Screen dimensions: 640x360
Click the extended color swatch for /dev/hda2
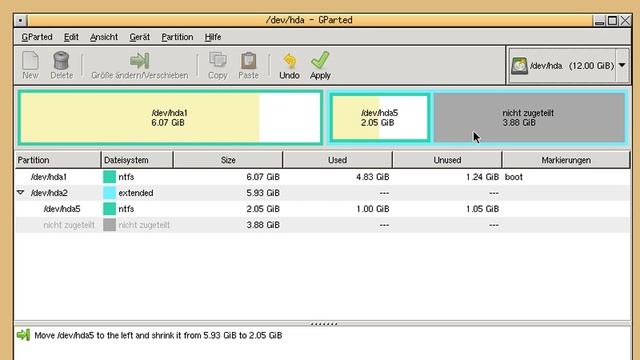tap(109, 193)
